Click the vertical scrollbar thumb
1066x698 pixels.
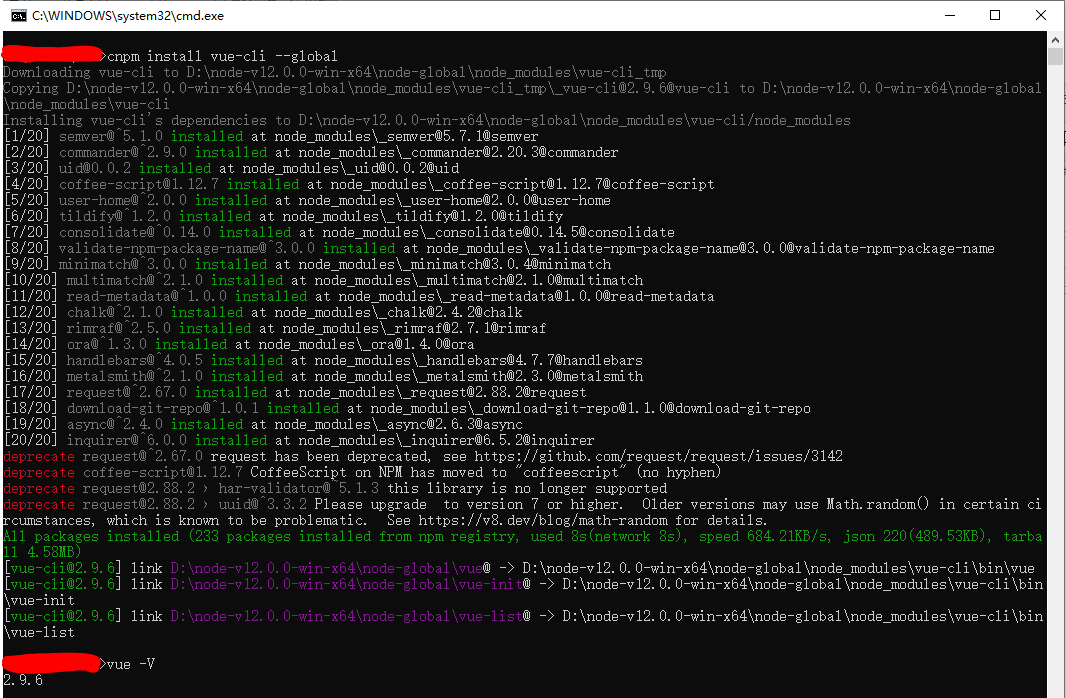coord(1055,56)
